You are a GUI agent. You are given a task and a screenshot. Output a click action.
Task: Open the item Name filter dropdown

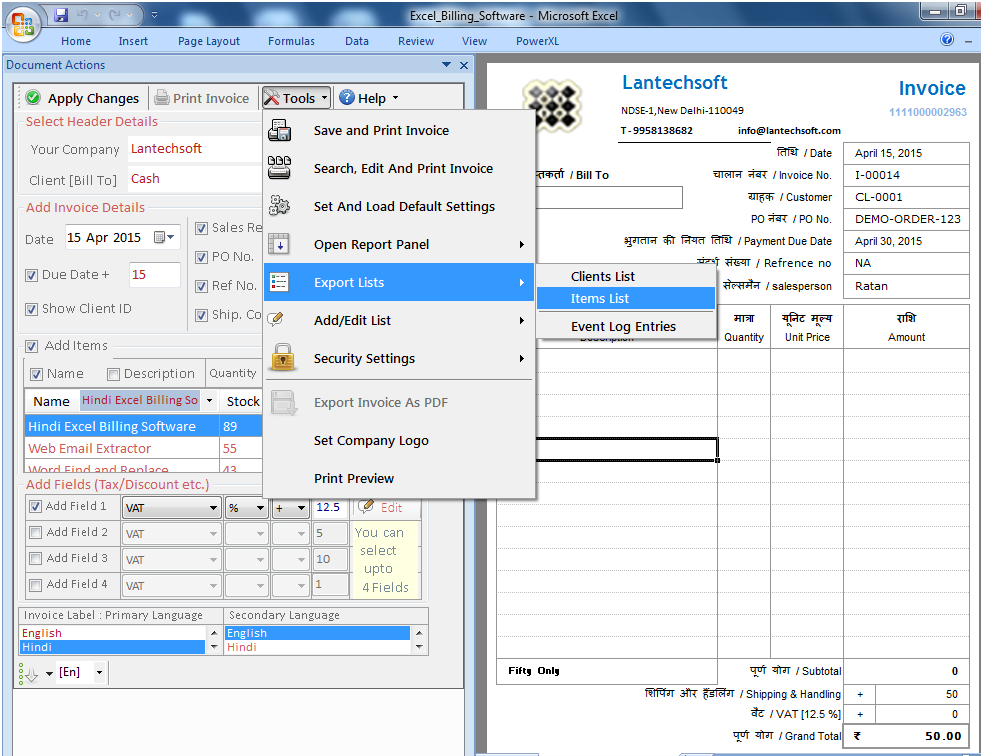pos(210,401)
